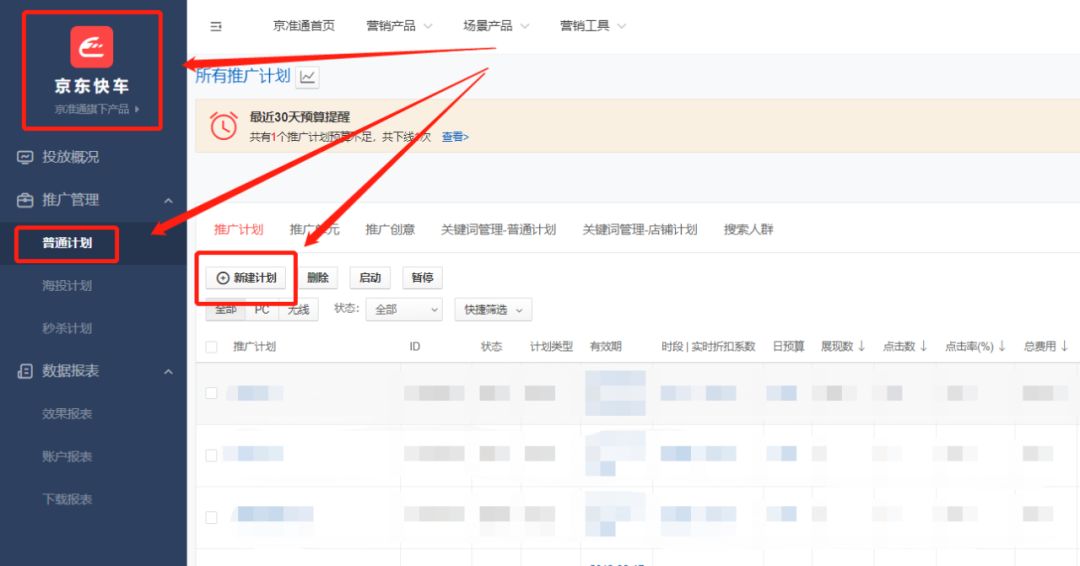This screenshot has height=566, width=1080.
Task: Expand 京准通旗下产品 arrow
Action: coord(137,109)
